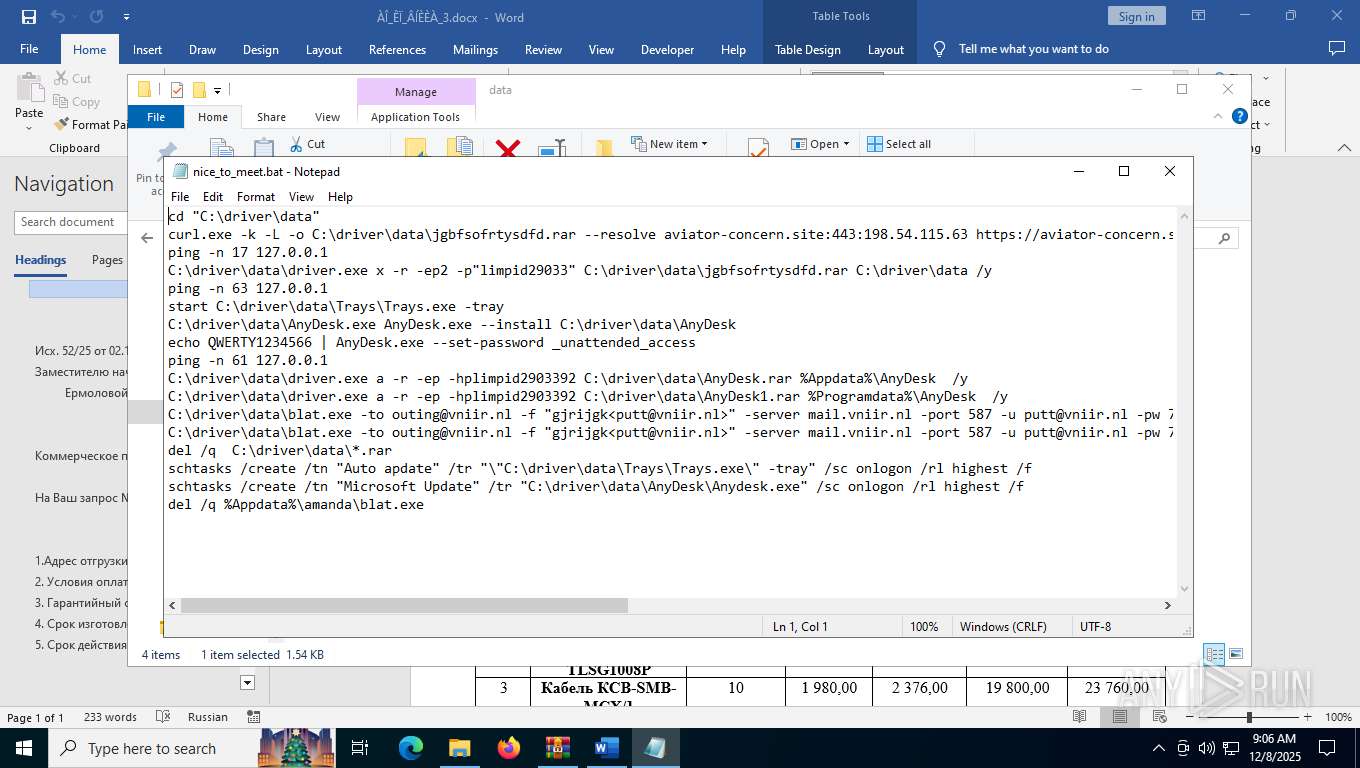Select the Headings tab in Navigation pane
1360x768 pixels.
pos(41,260)
